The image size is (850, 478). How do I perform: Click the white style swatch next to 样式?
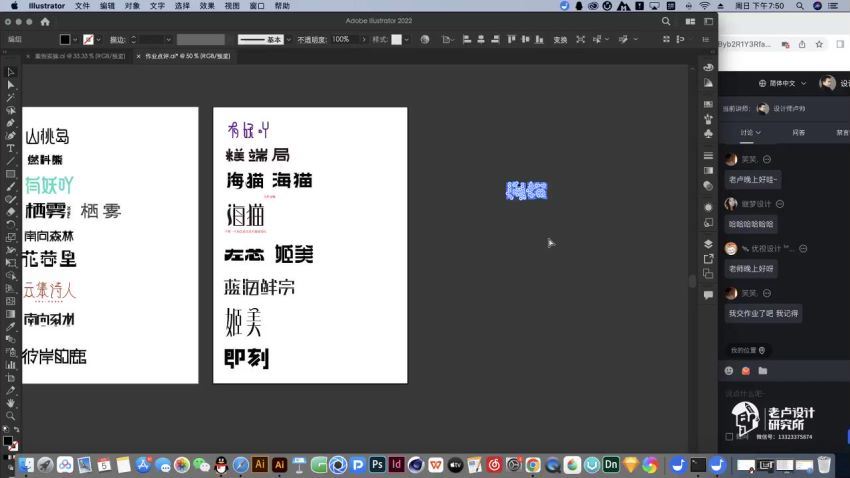tap(397, 40)
